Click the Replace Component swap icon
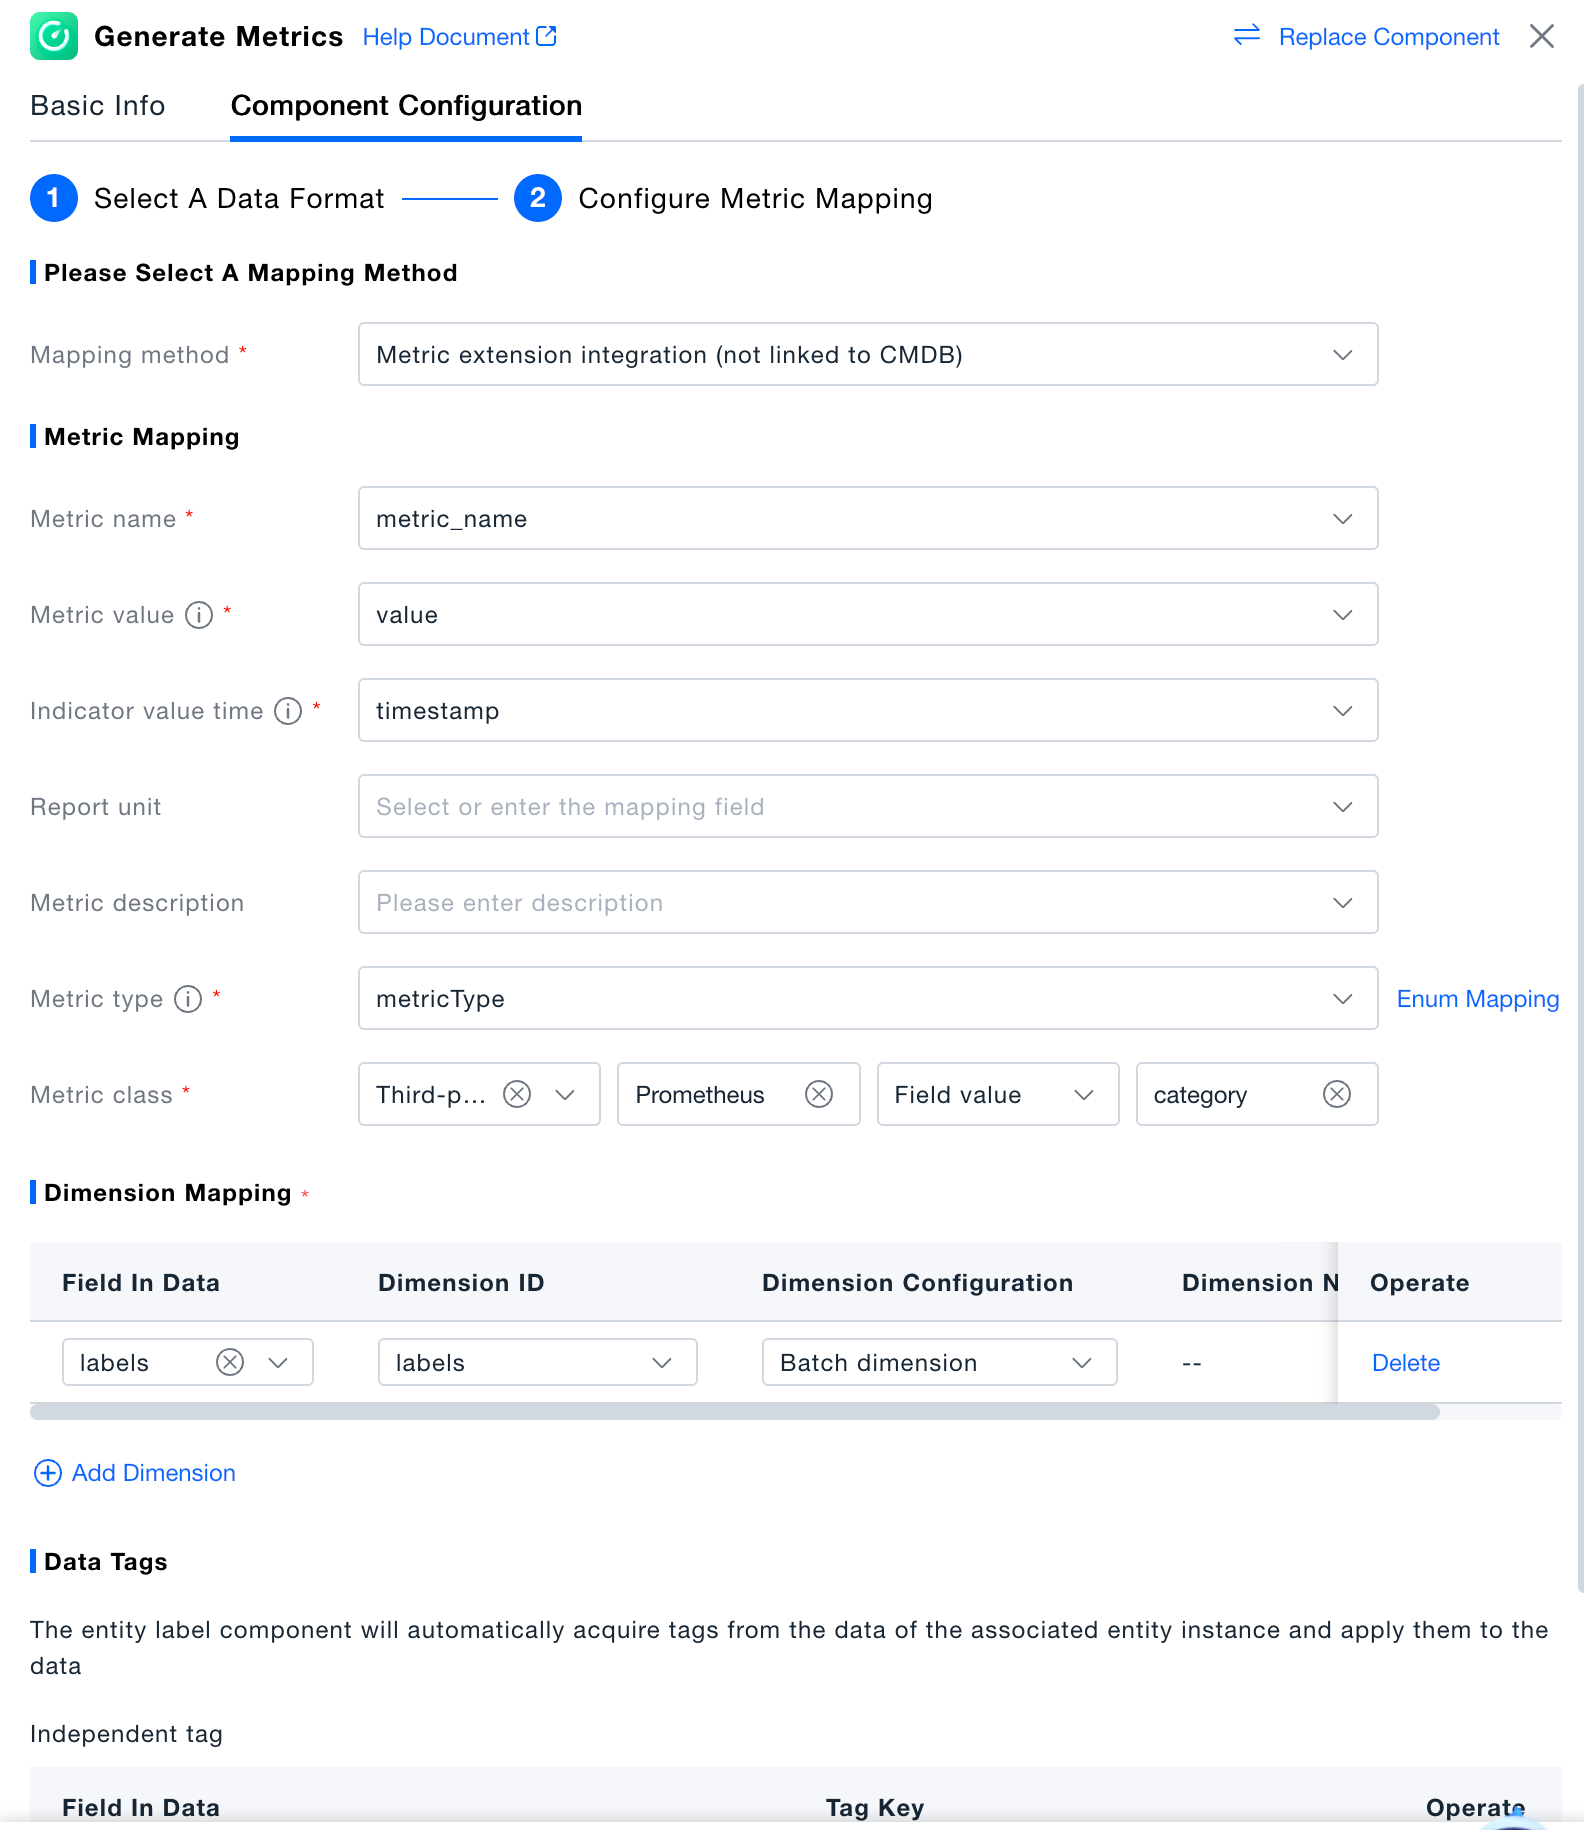 (1247, 37)
